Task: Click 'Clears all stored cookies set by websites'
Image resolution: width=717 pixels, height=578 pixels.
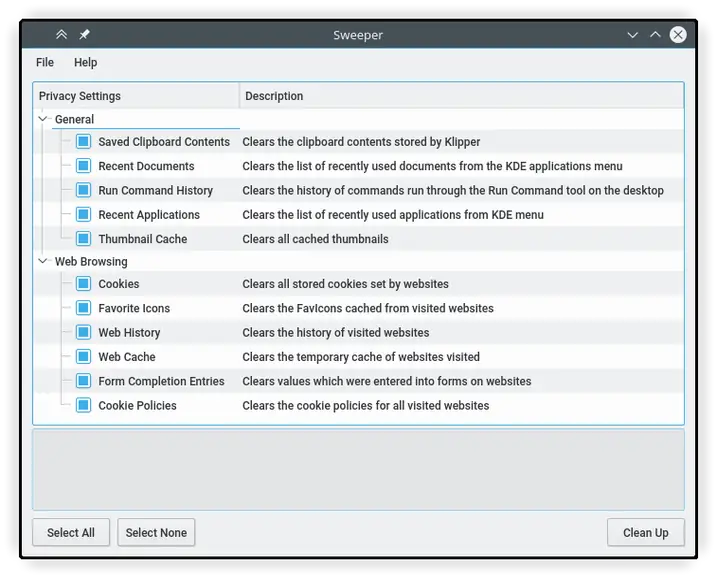Action: pyautogui.click(x=345, y=284)
